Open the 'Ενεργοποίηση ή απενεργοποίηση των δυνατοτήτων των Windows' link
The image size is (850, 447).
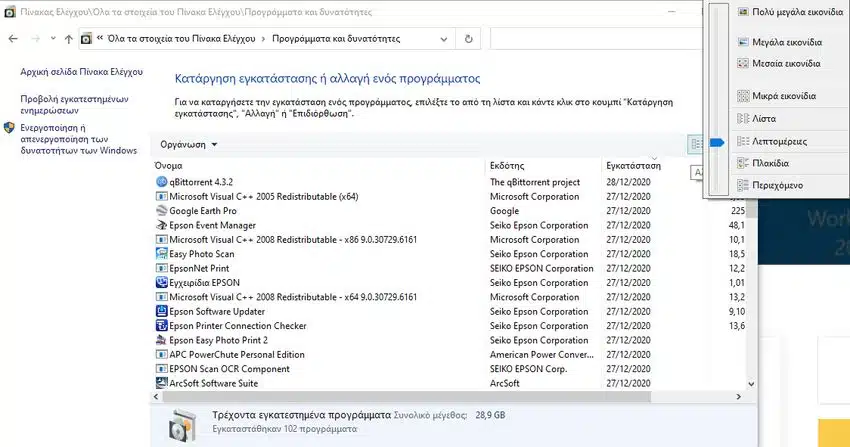79,139
